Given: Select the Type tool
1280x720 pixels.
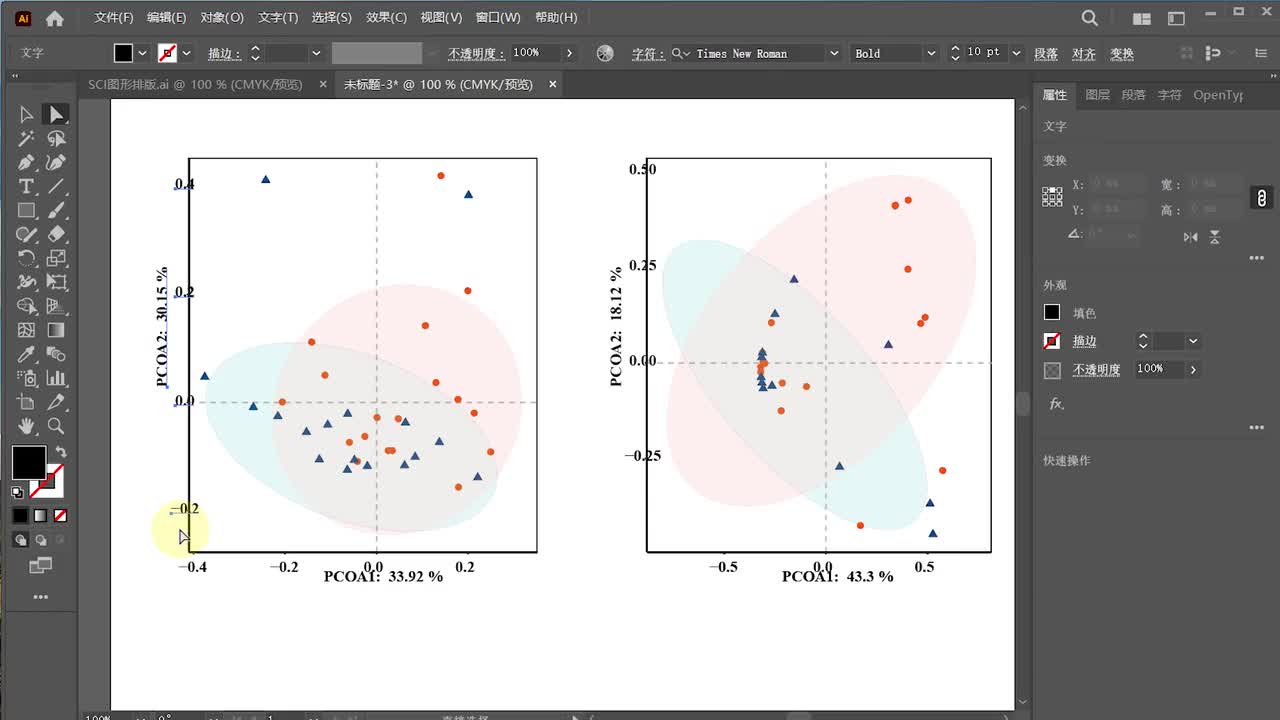Looking at the screenshot, I should pos(27,187).
